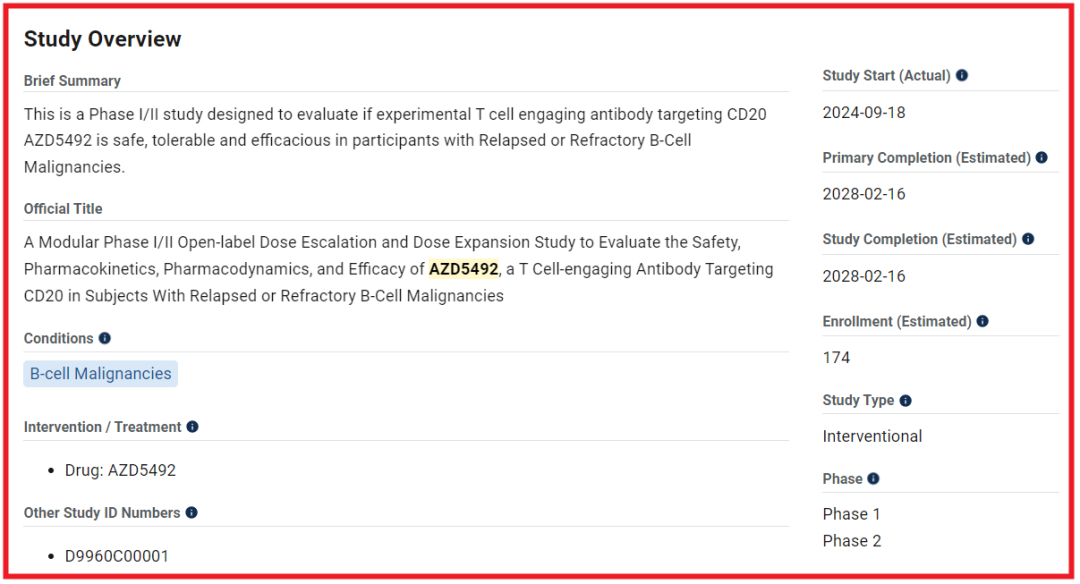This screenshot has width=1080, height=584.
Task: Click the D9960C00001 study ID entry
Action: [117, 556]
